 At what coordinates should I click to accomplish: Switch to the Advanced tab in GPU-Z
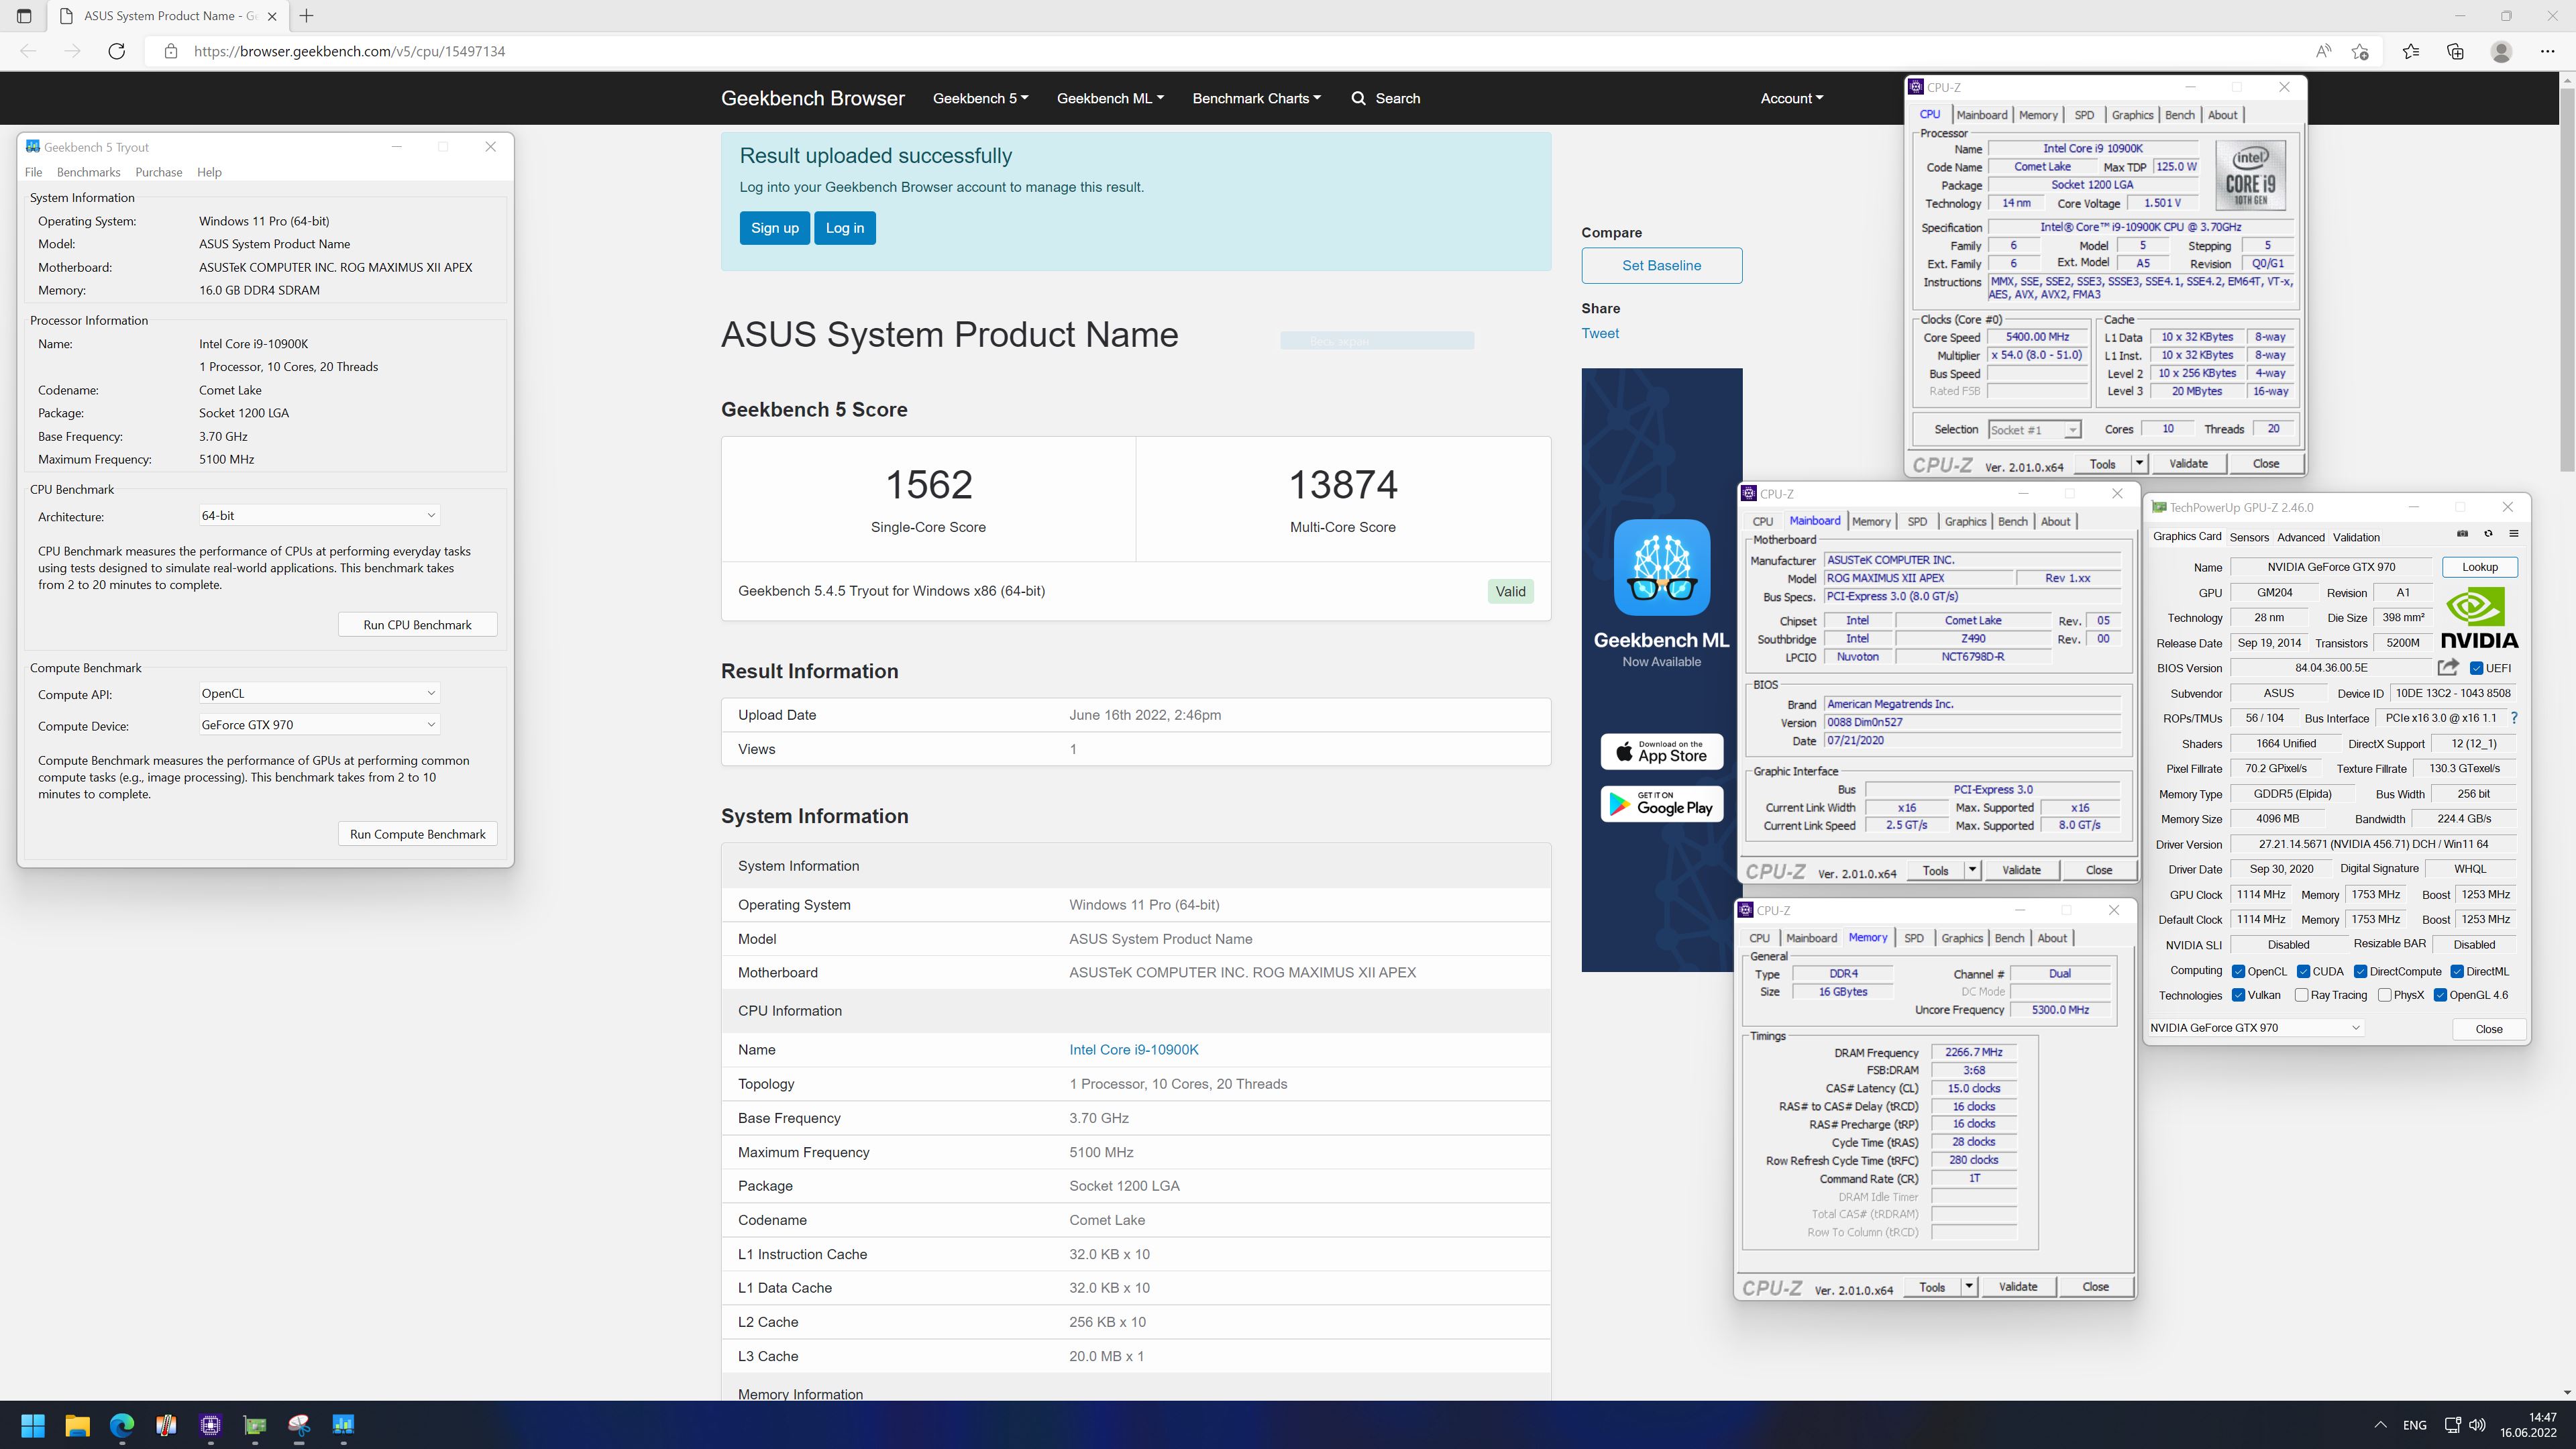pyautogui.click(x=2300, y=537)
